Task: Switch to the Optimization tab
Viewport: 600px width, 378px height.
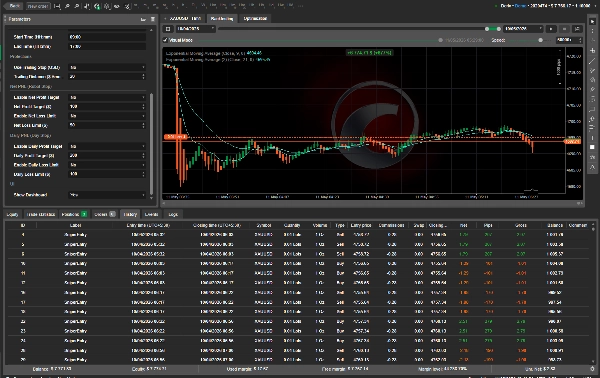Action: tap(255, 18)
